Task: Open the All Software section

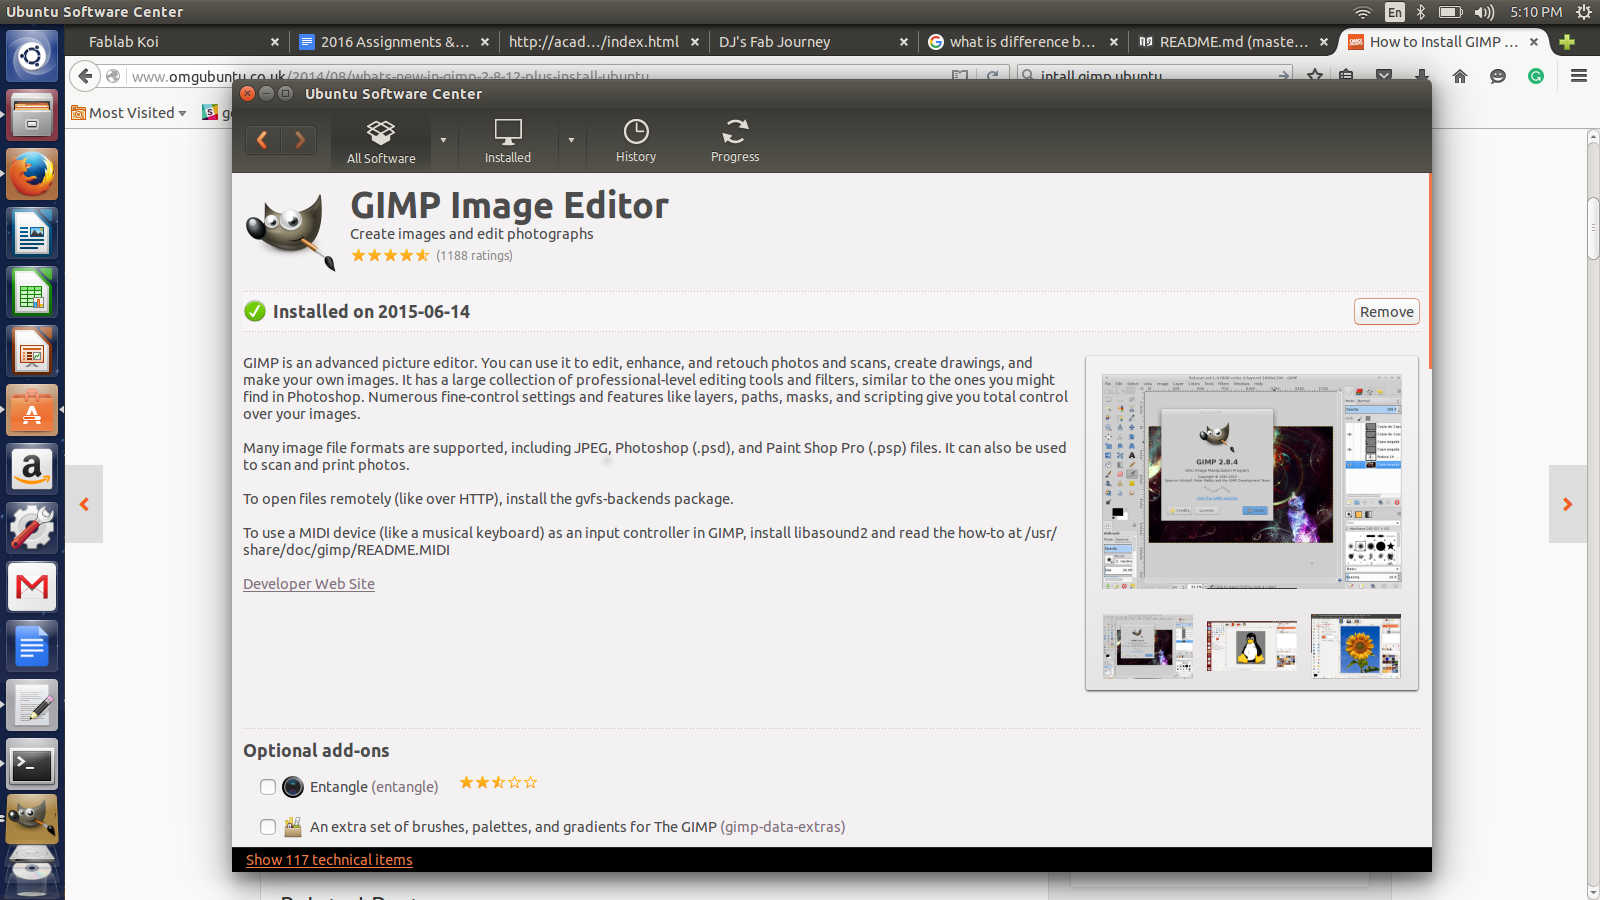Action: (x=381, y=141)
